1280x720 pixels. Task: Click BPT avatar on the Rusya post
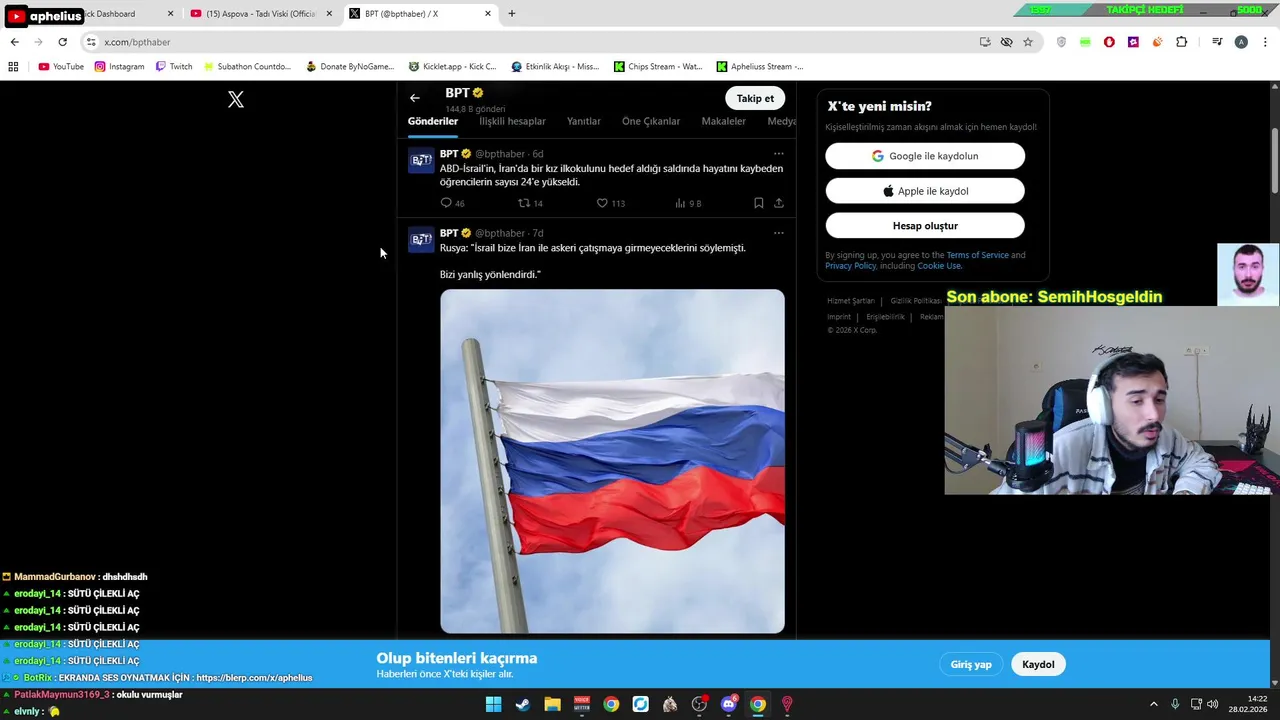point(421,240)
